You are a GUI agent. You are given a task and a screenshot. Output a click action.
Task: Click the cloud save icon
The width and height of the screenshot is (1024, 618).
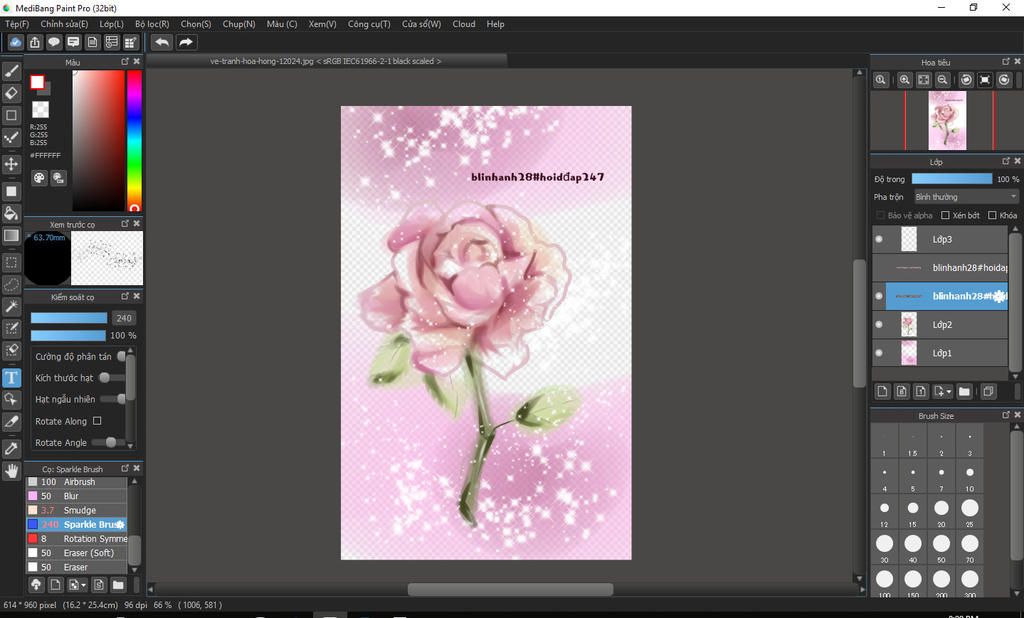click(16, 42)
